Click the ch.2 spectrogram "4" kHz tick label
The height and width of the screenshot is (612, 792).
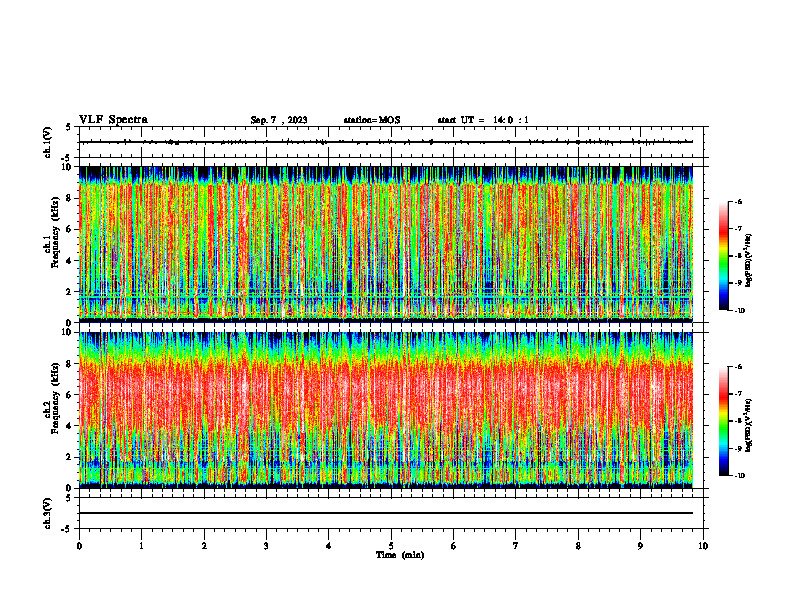[x=70, y=426]
